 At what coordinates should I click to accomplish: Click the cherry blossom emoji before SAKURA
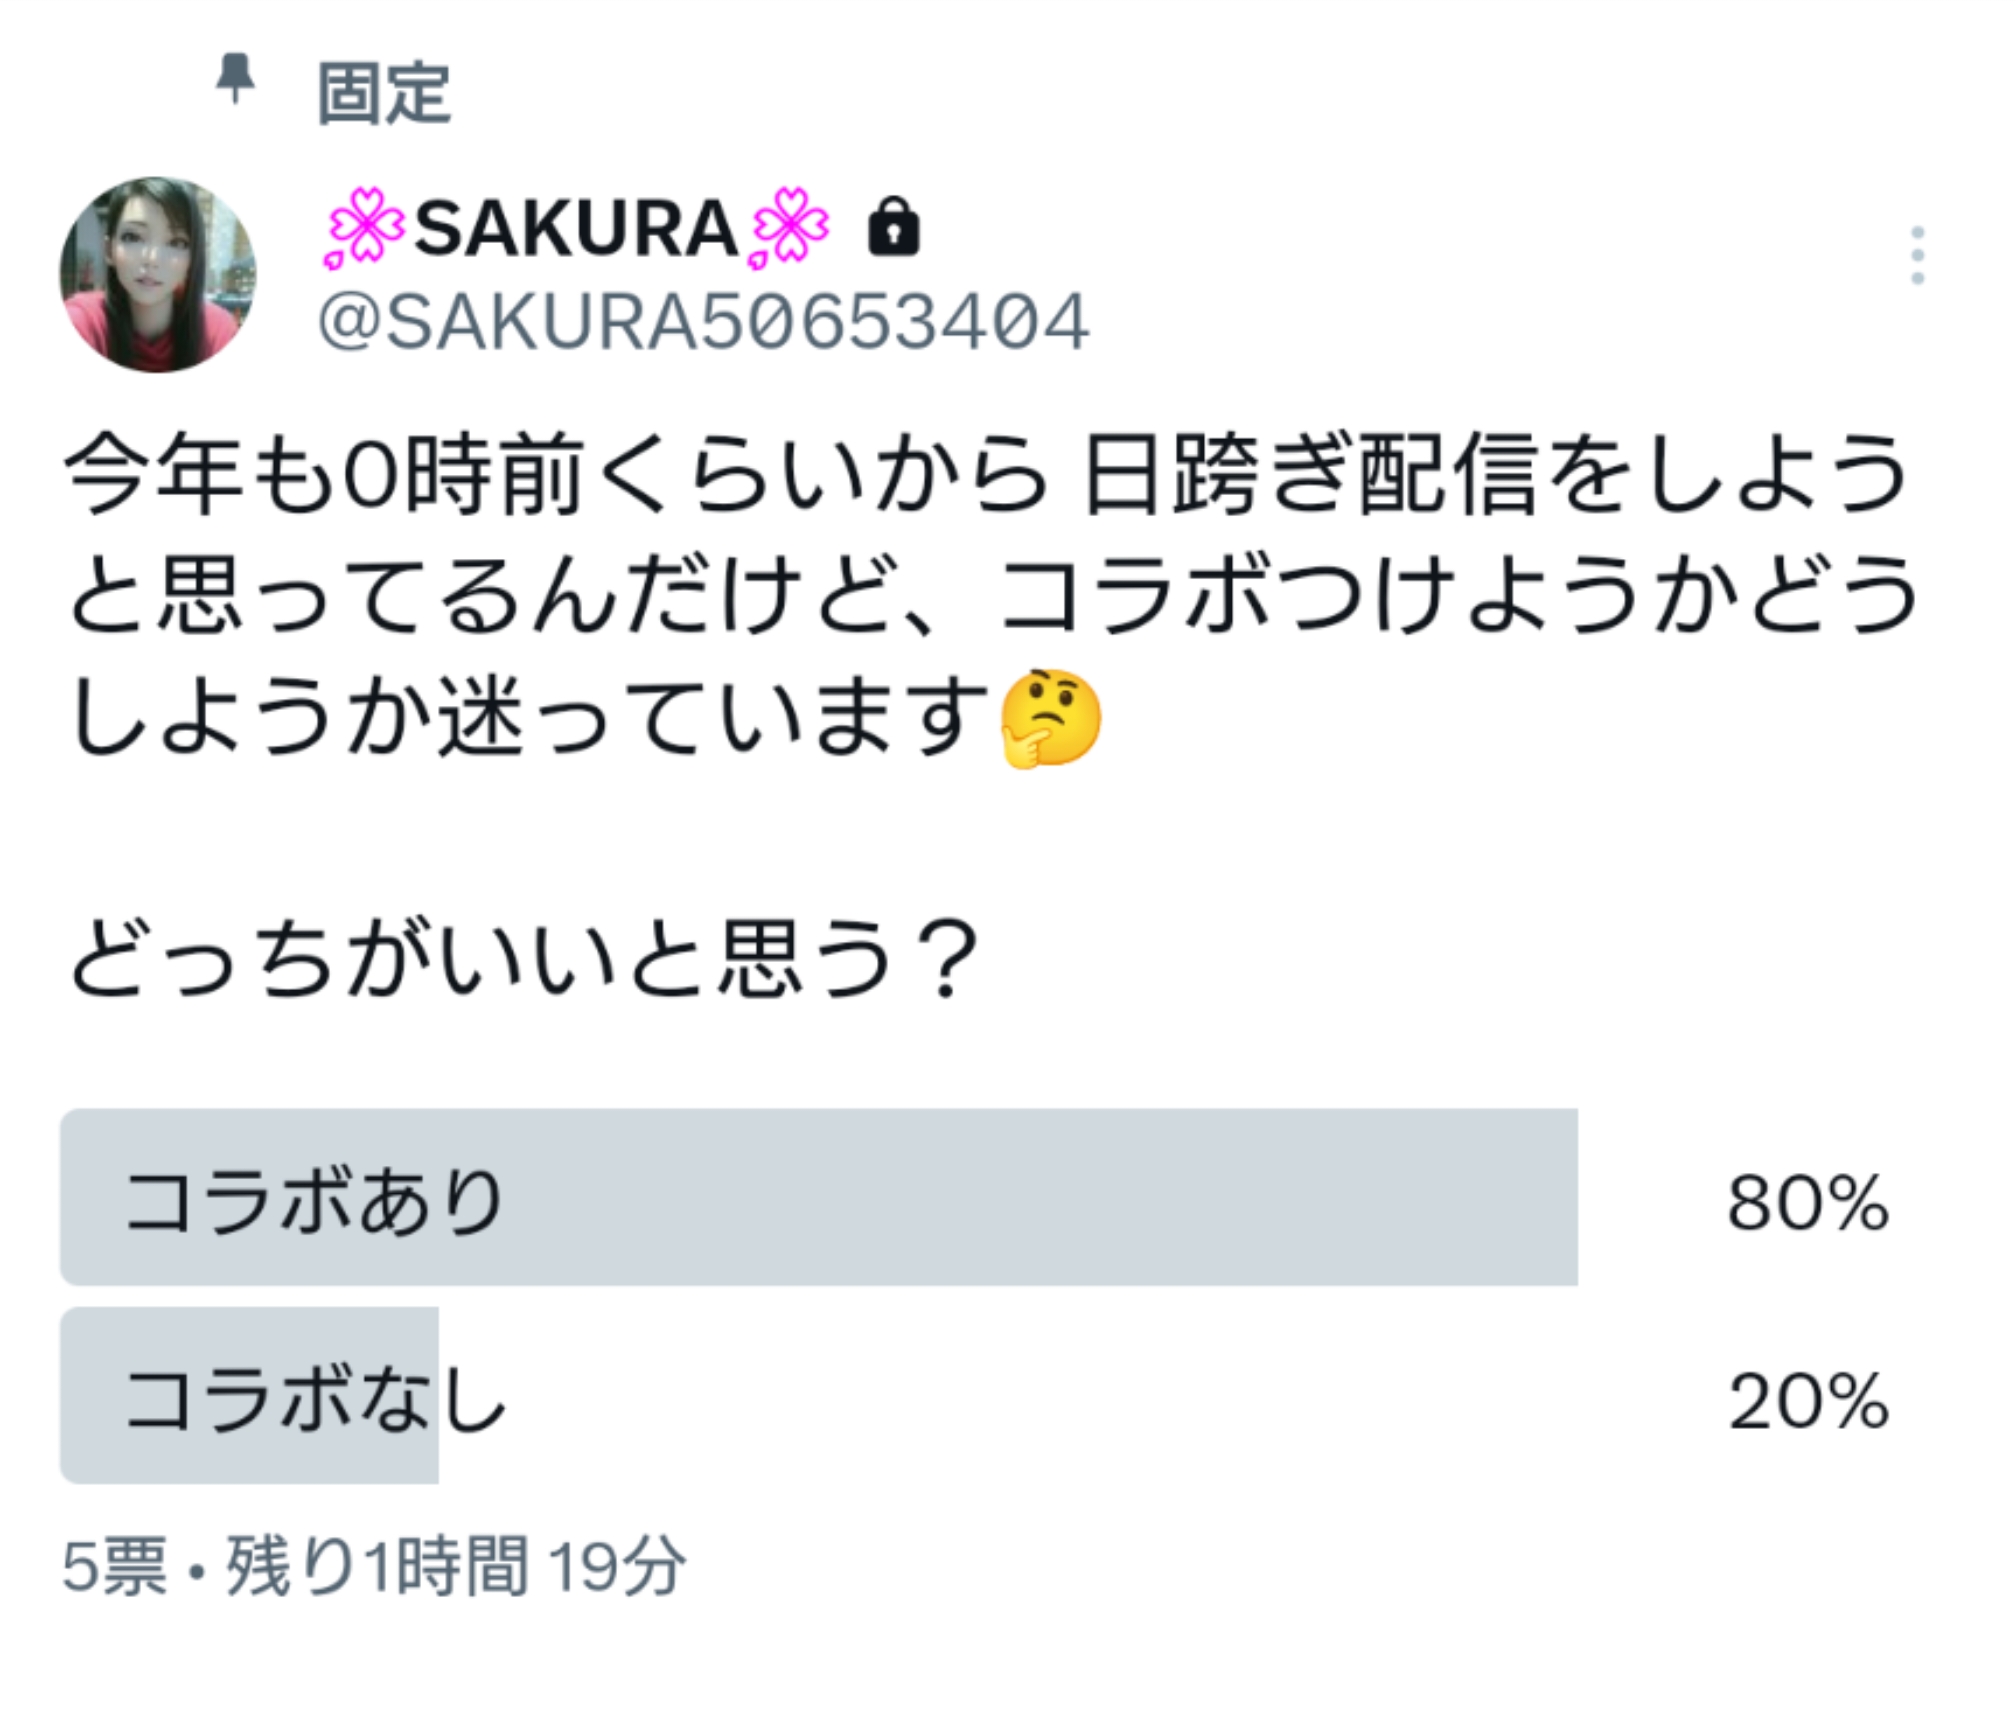pyautogui.click(x=363, y=229)
